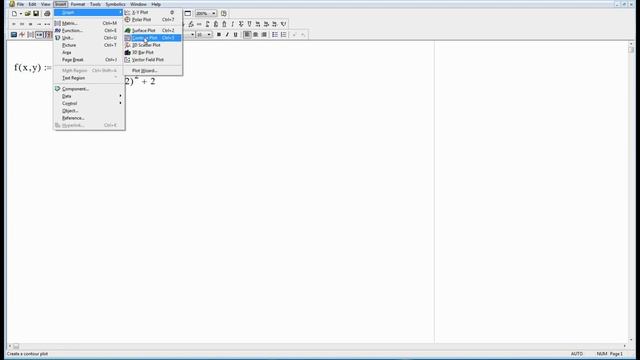Open the Graph math palette icon
Image resolution: width=640 pixels, height=360 pixels.
click(x=22, y=35)
